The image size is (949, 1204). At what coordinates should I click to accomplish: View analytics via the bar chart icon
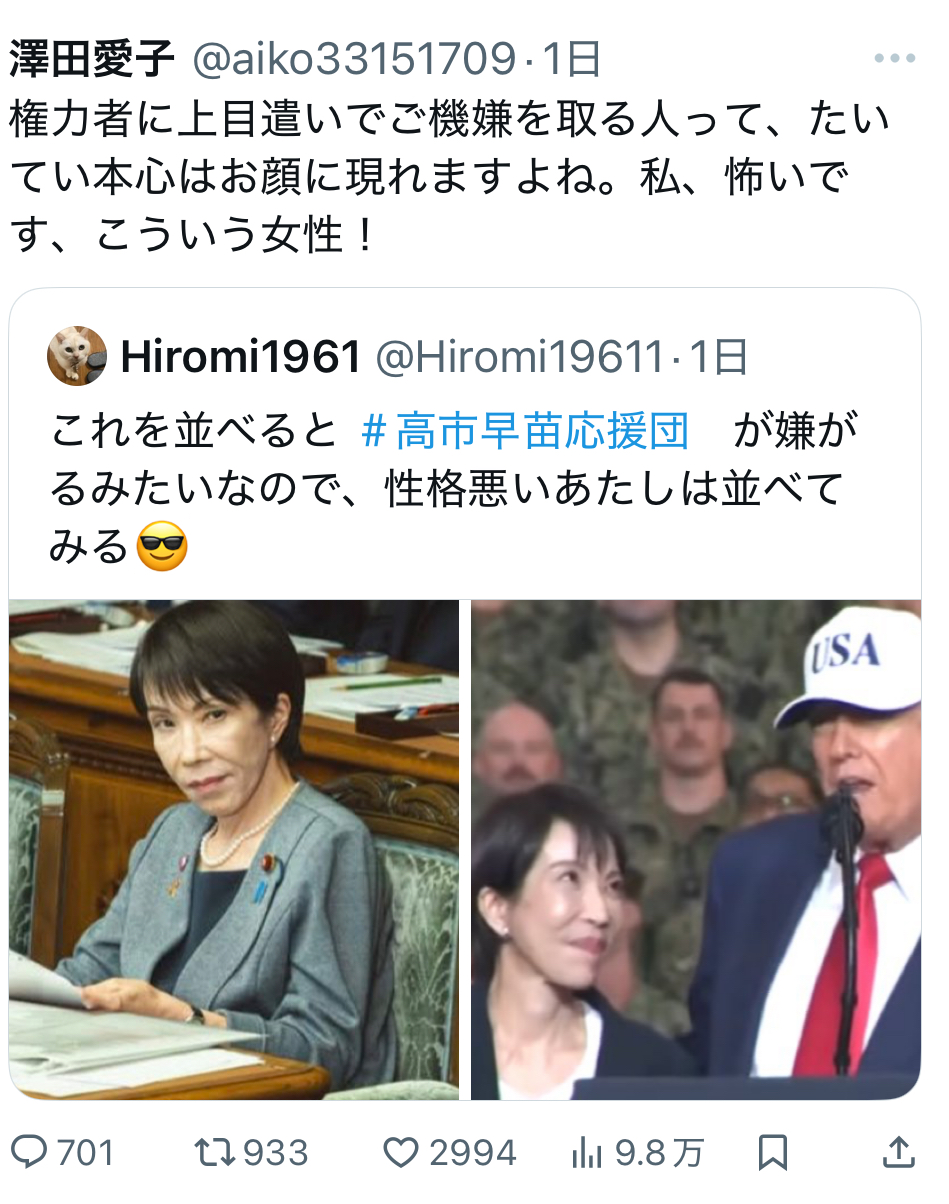(586, 1153)
